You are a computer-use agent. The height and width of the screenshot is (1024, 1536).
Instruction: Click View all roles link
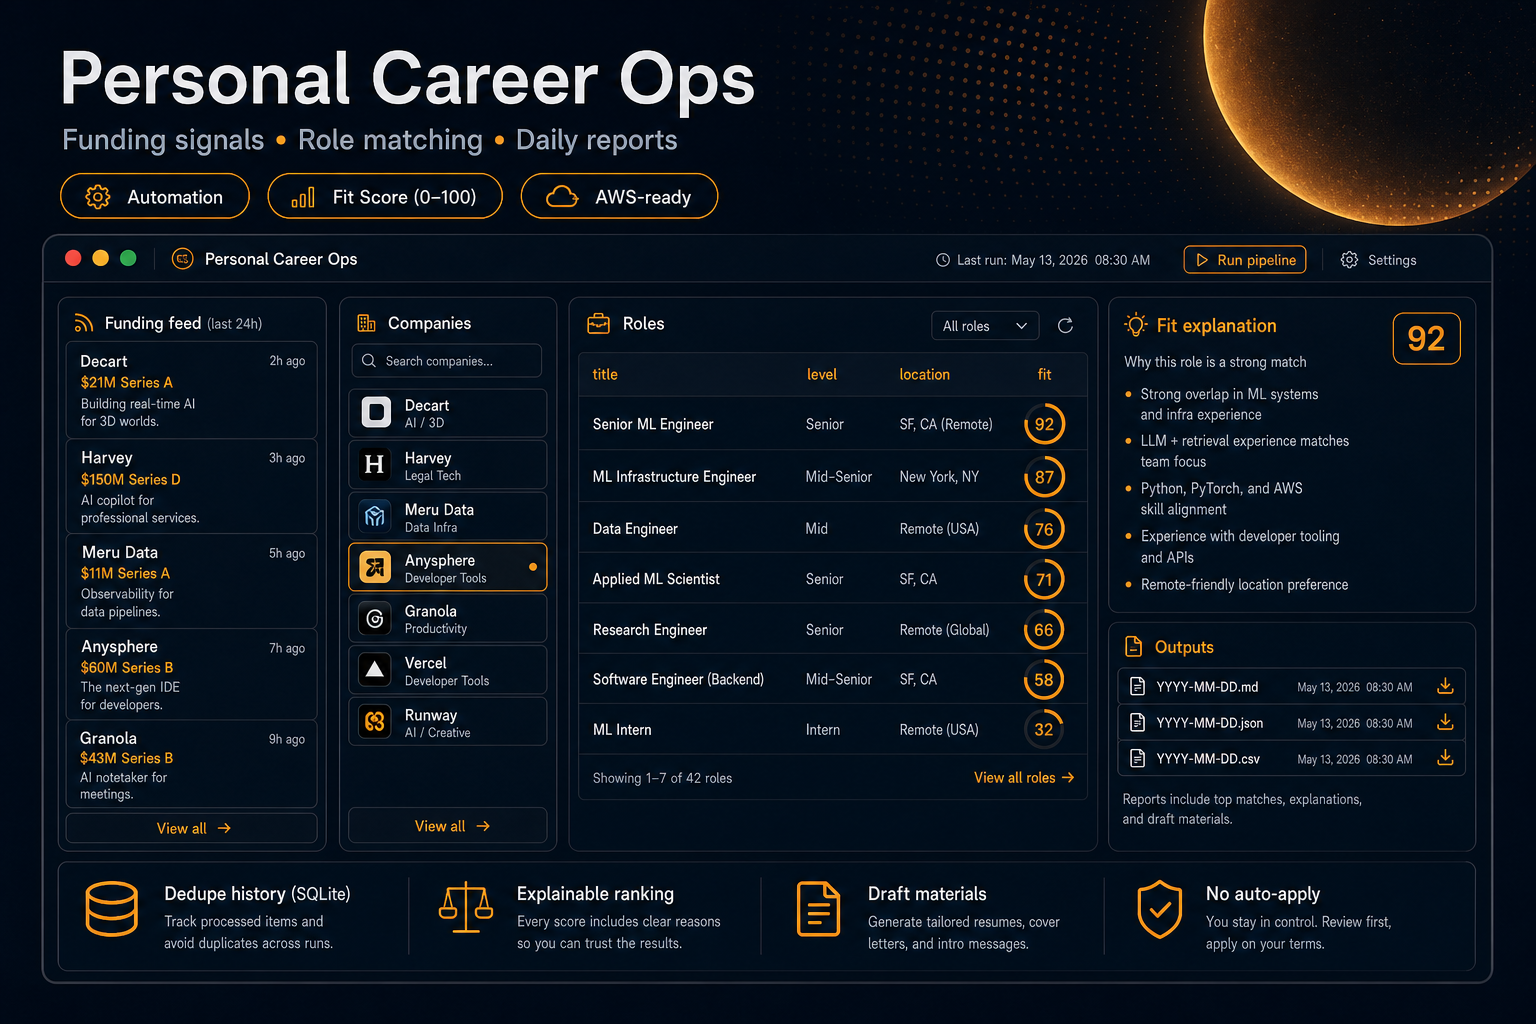pos(1024,777)
